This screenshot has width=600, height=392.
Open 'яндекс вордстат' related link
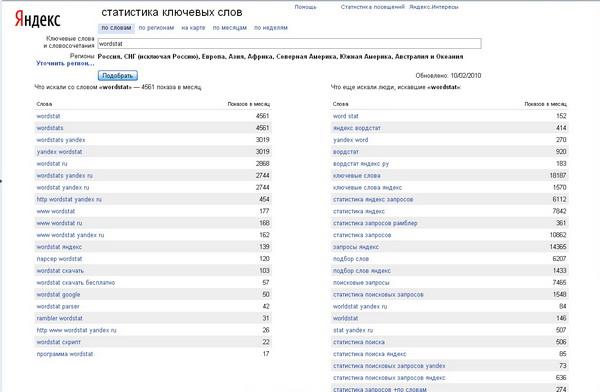click(x=357, y=128)
